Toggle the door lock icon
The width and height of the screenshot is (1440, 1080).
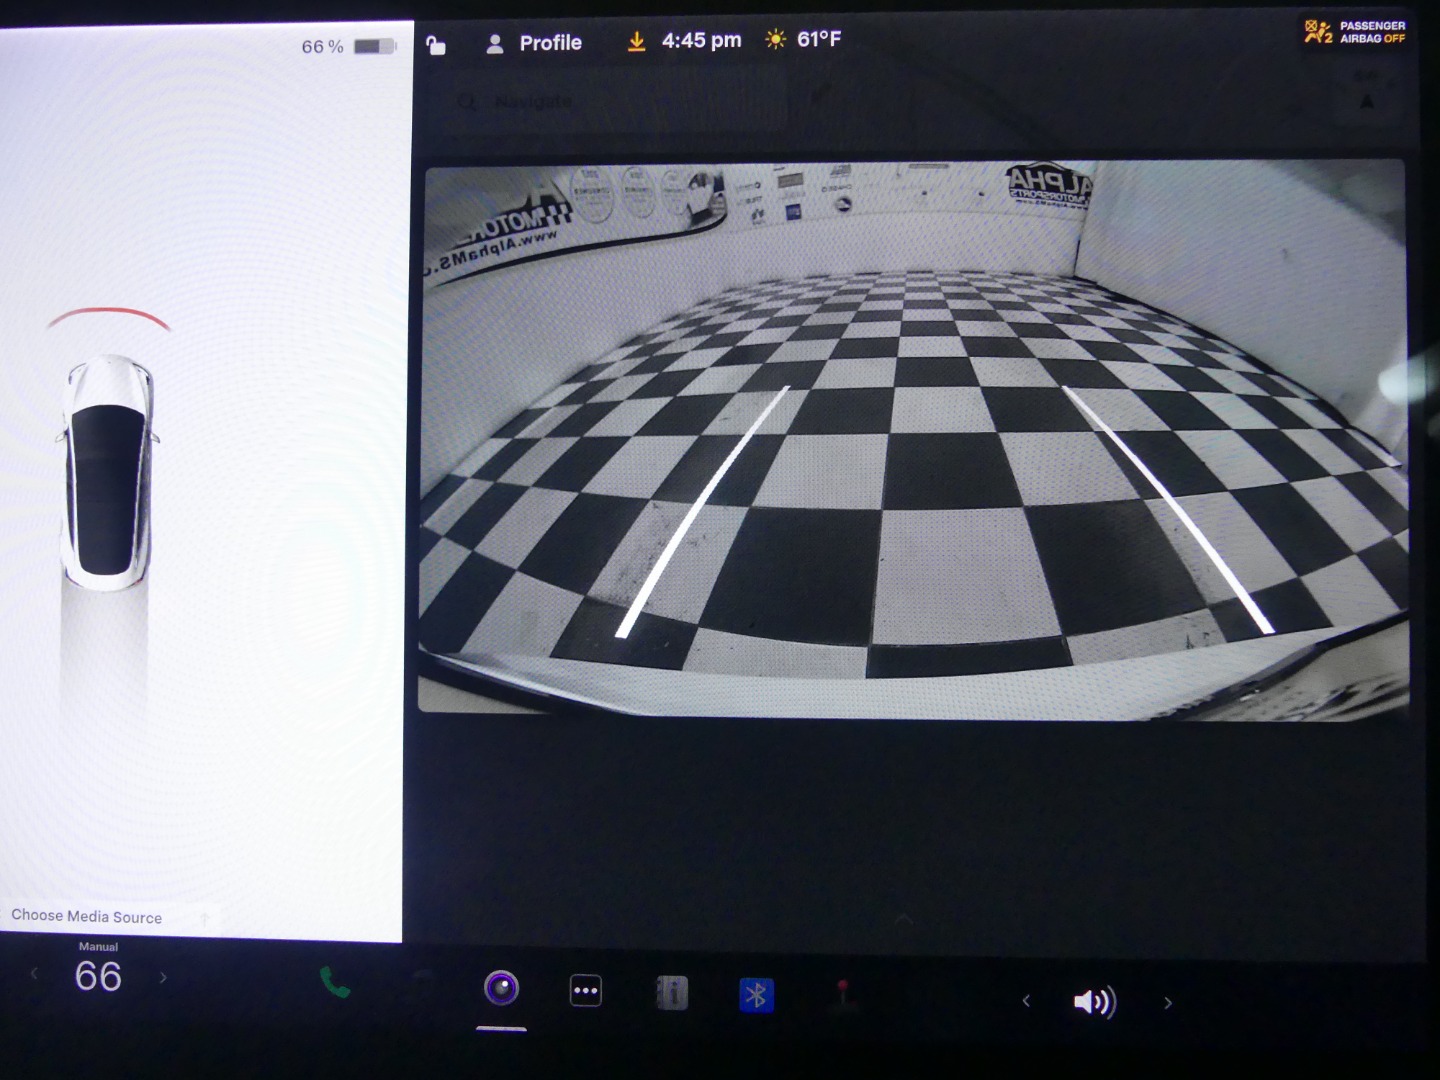436,45
